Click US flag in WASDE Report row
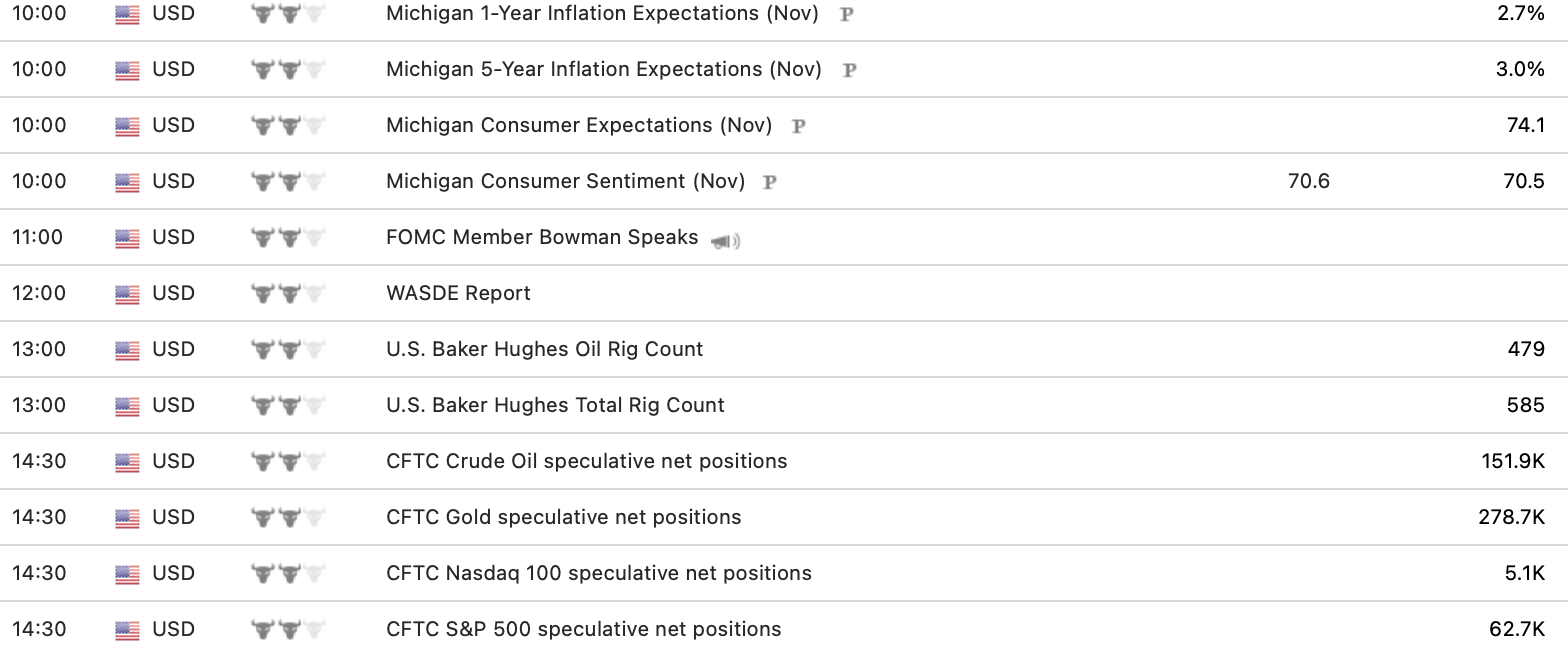Image resolution: width=1568 pixels, height=666 pixels. click(127, 294)
